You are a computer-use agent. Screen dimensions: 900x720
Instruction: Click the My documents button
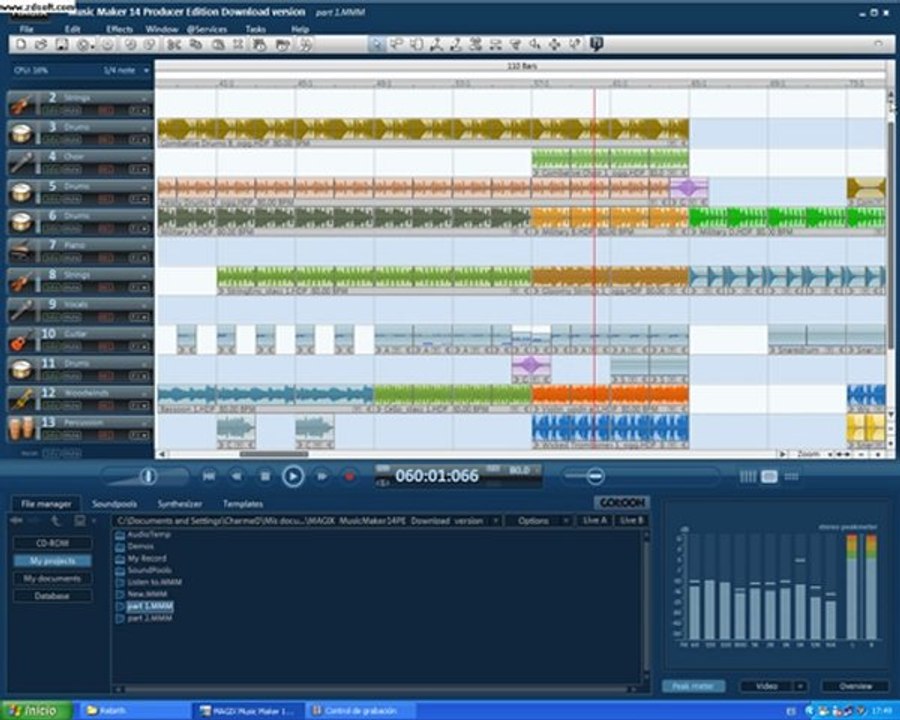click(52, 578)
